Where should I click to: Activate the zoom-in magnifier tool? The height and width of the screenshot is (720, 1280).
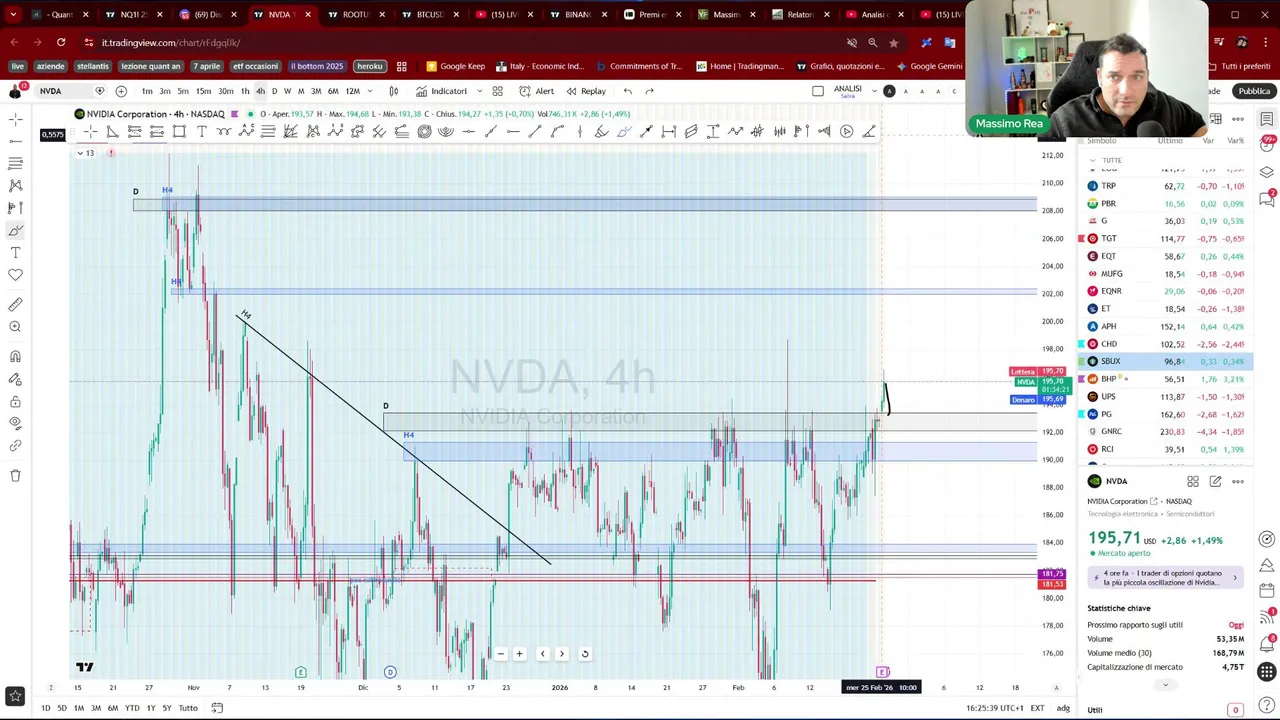pyautogui.click(x=15, y=327)
